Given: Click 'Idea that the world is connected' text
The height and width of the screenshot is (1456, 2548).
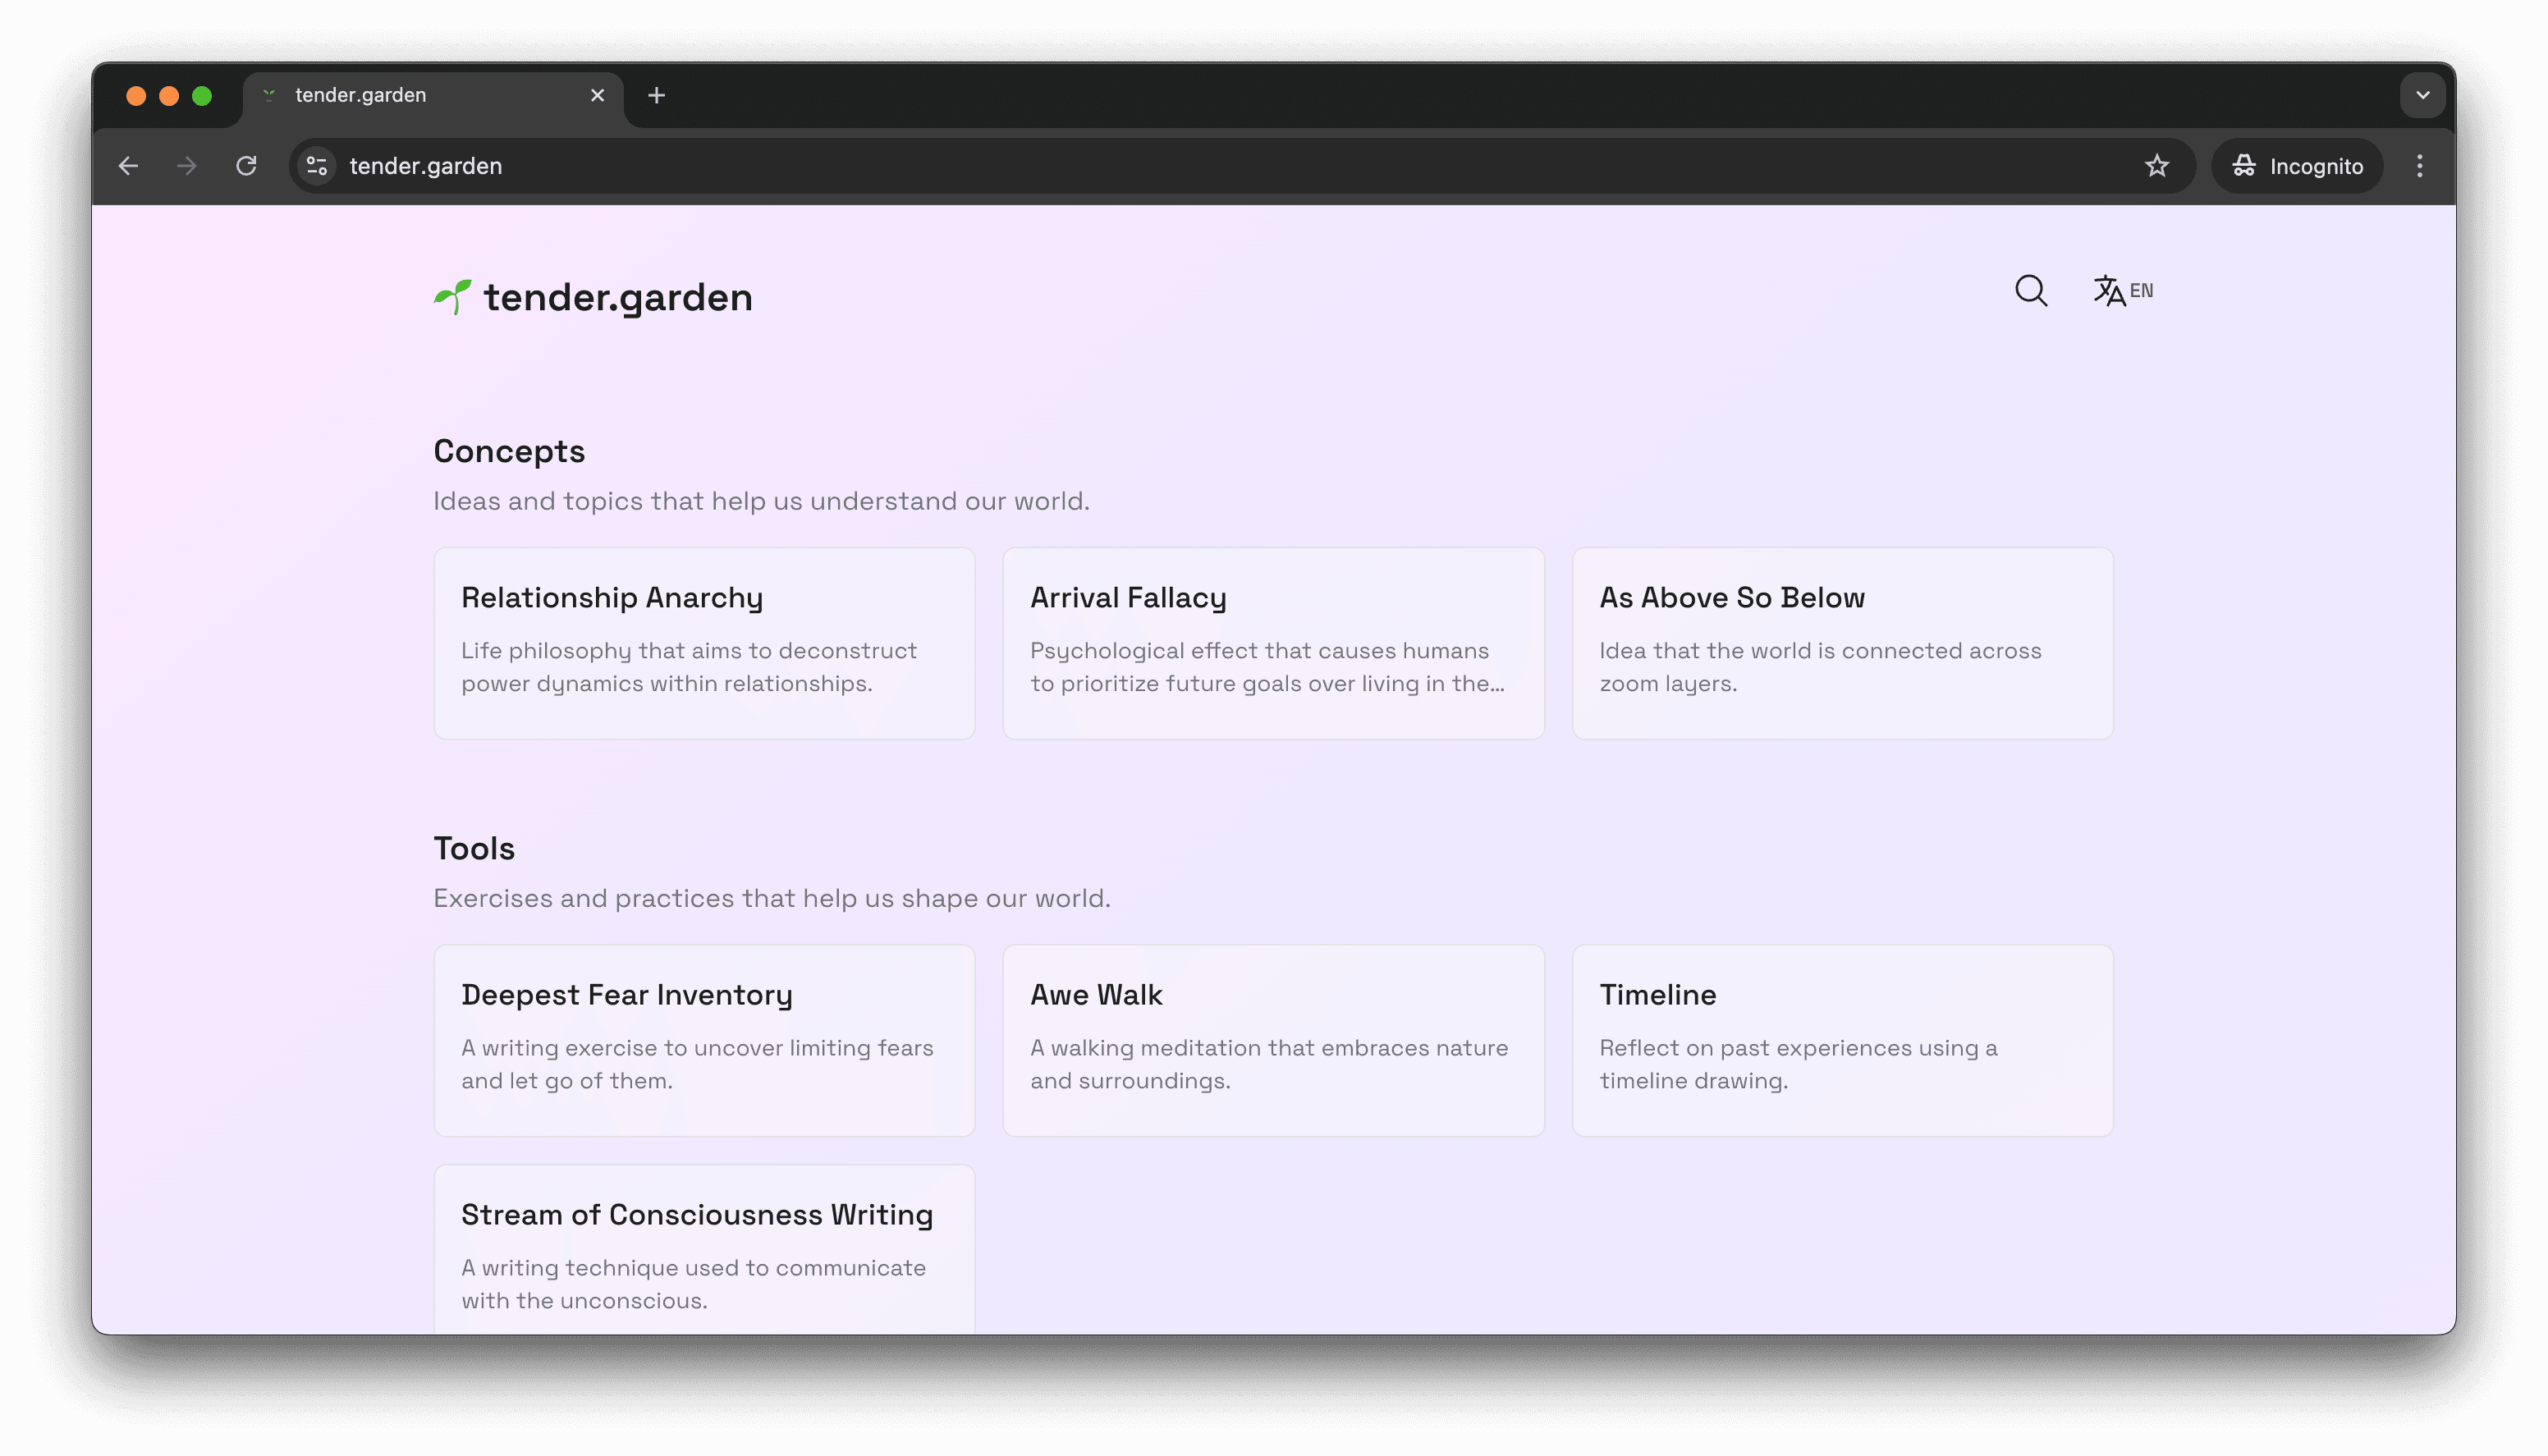Looking at the screenshot, I should pyautogui.click(x=1820, y=667).
